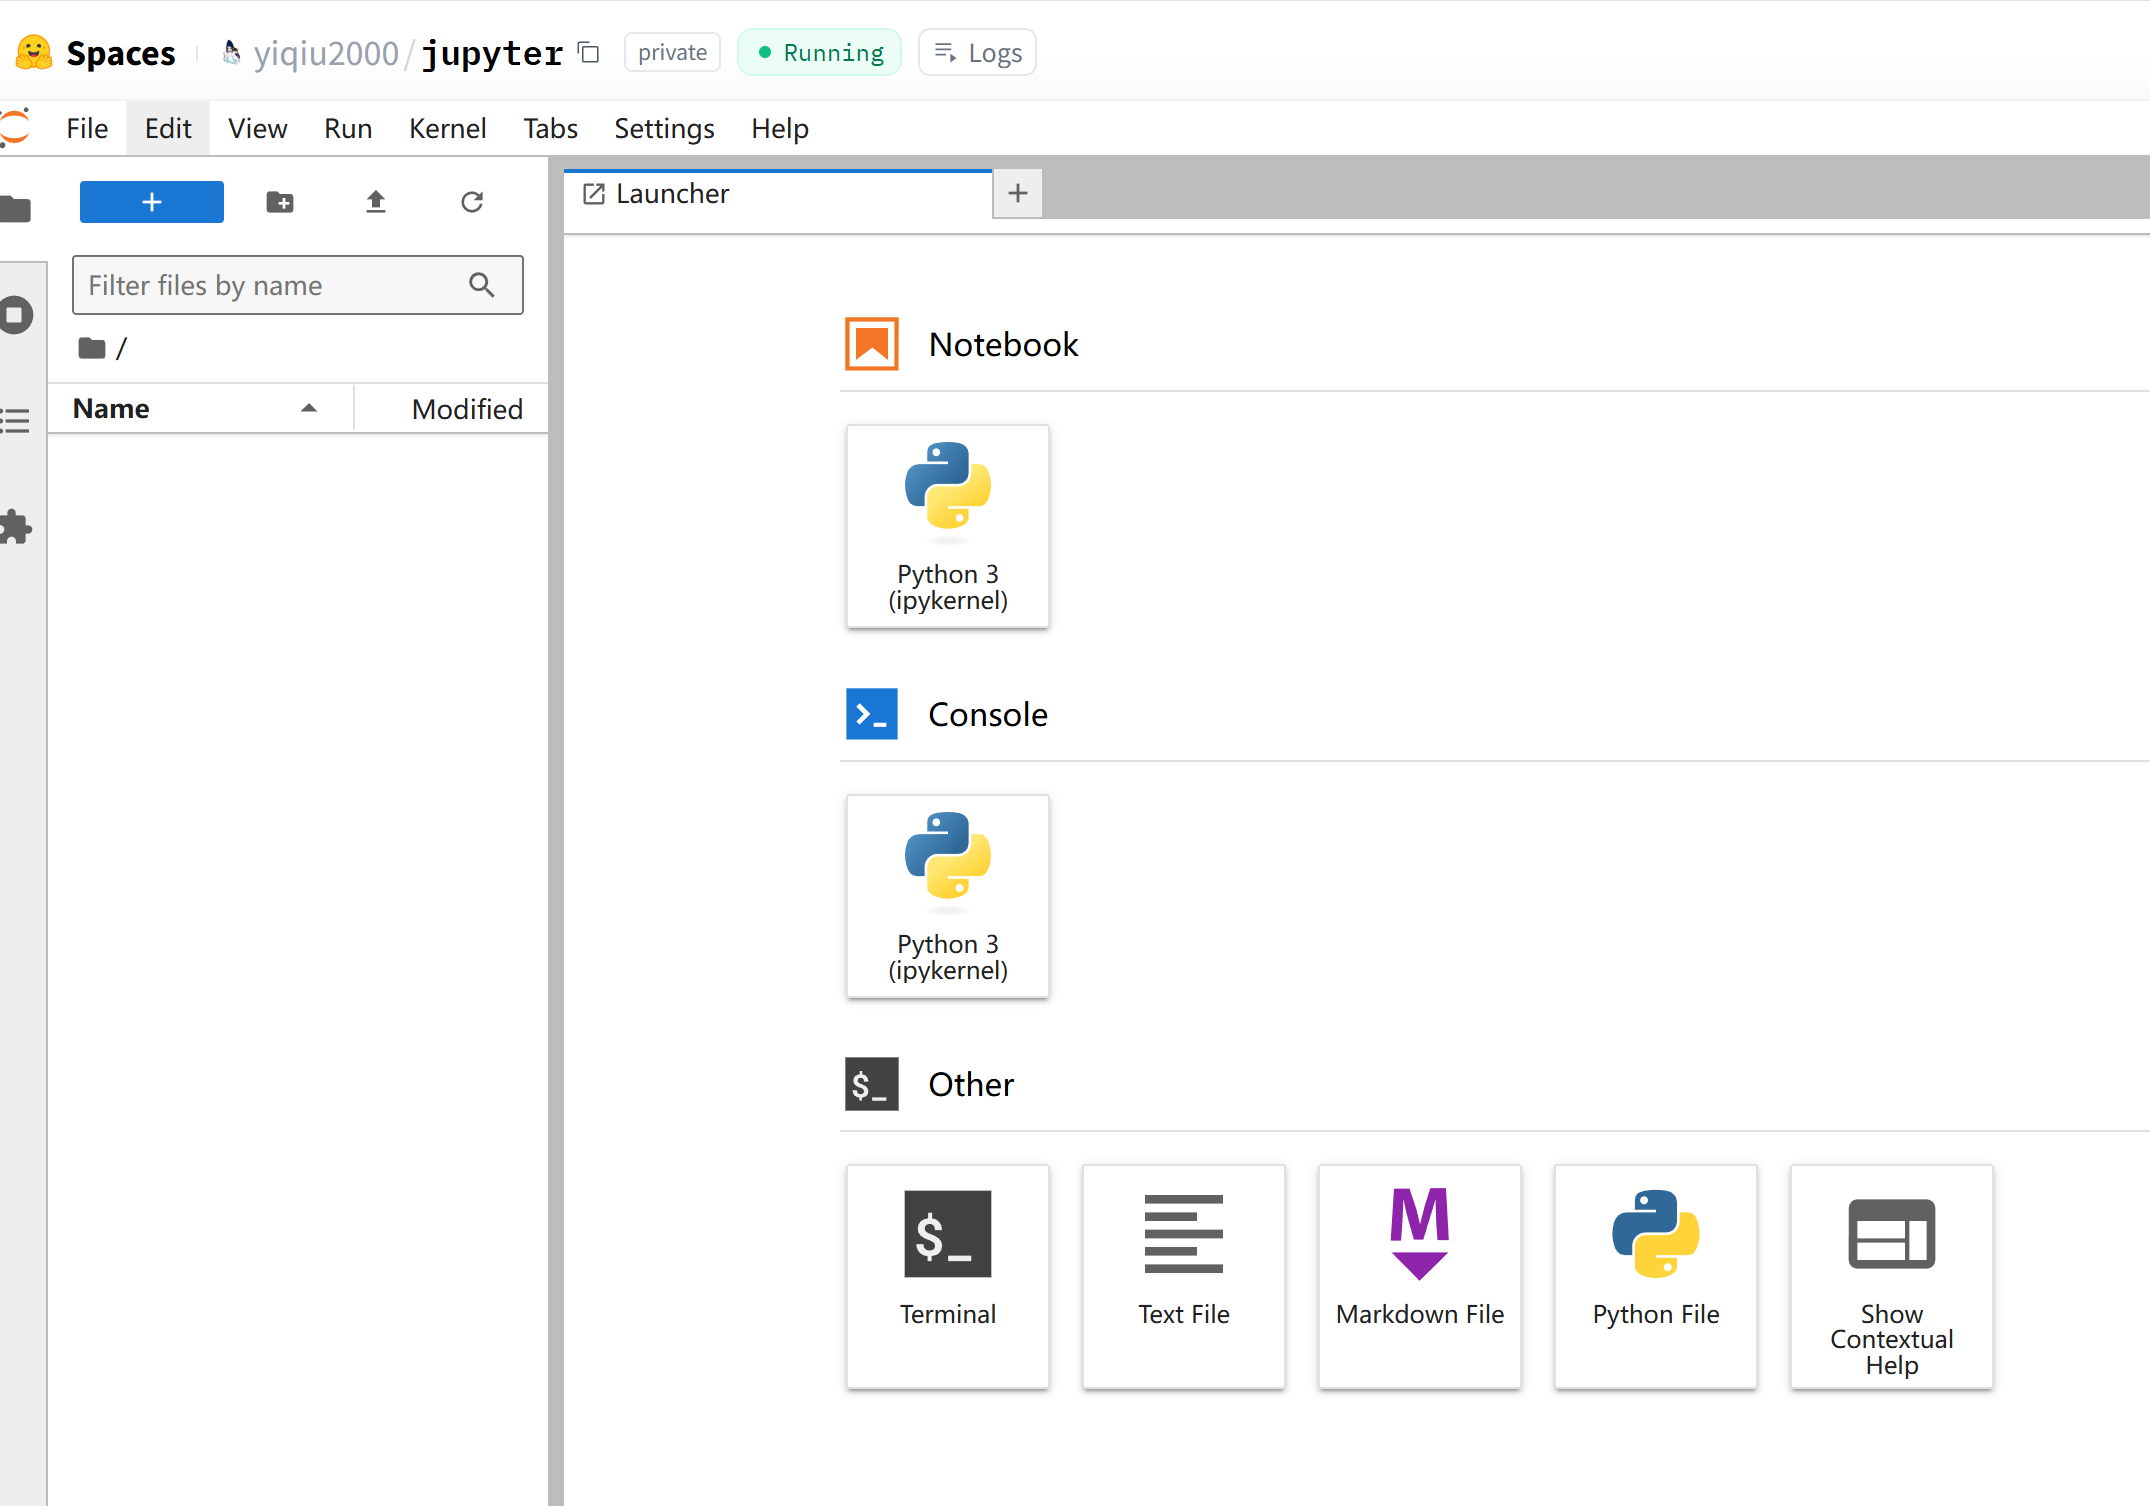2150x1506 pixels.
Task: Click the Running status badge
Action: (x=819, y=52)
